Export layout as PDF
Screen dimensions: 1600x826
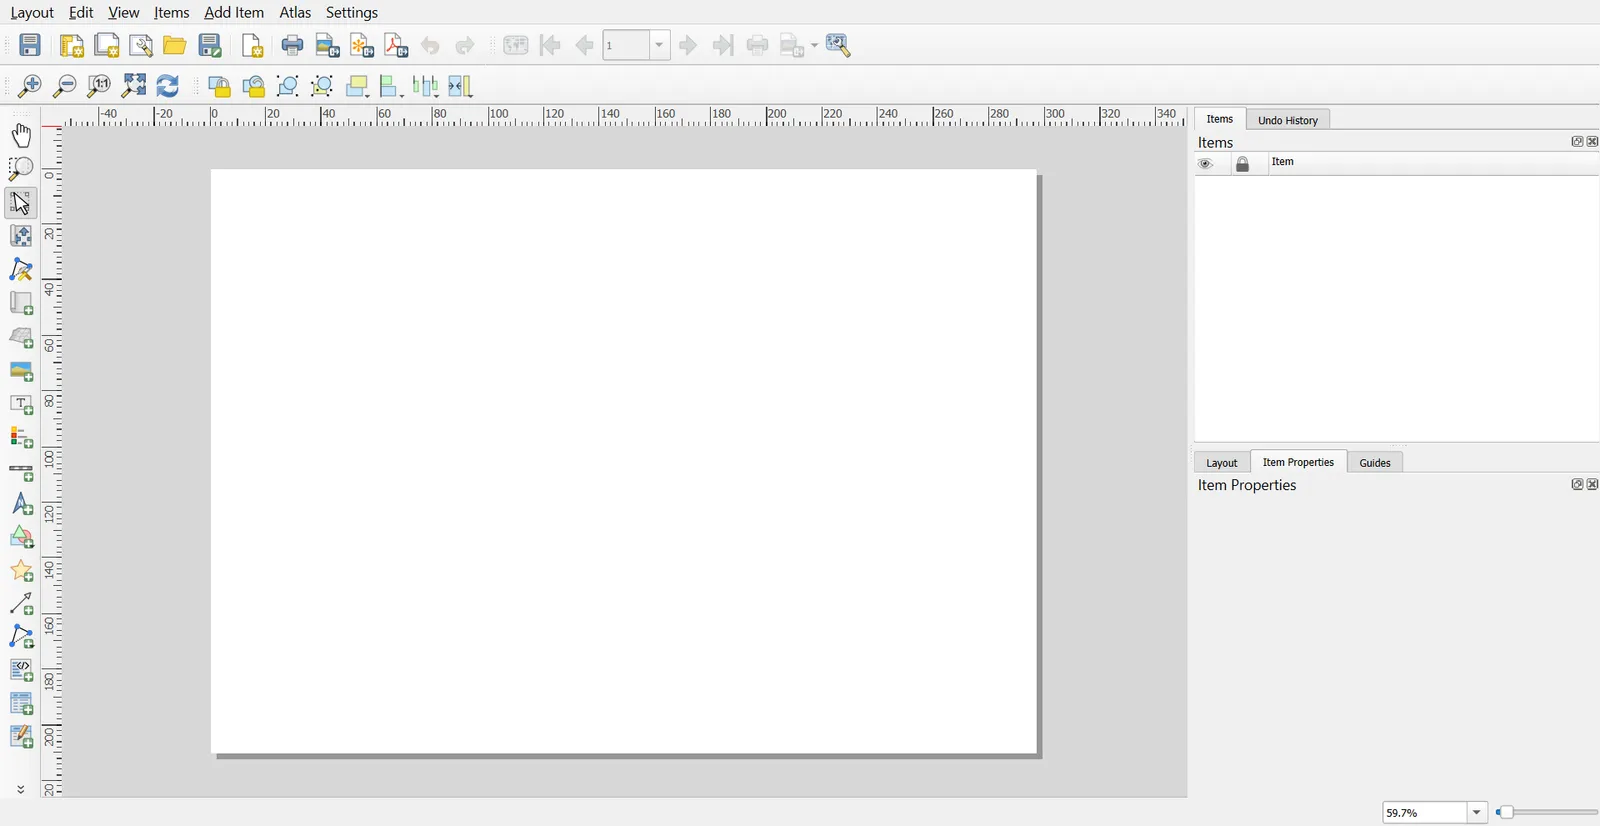coord(397,45)
